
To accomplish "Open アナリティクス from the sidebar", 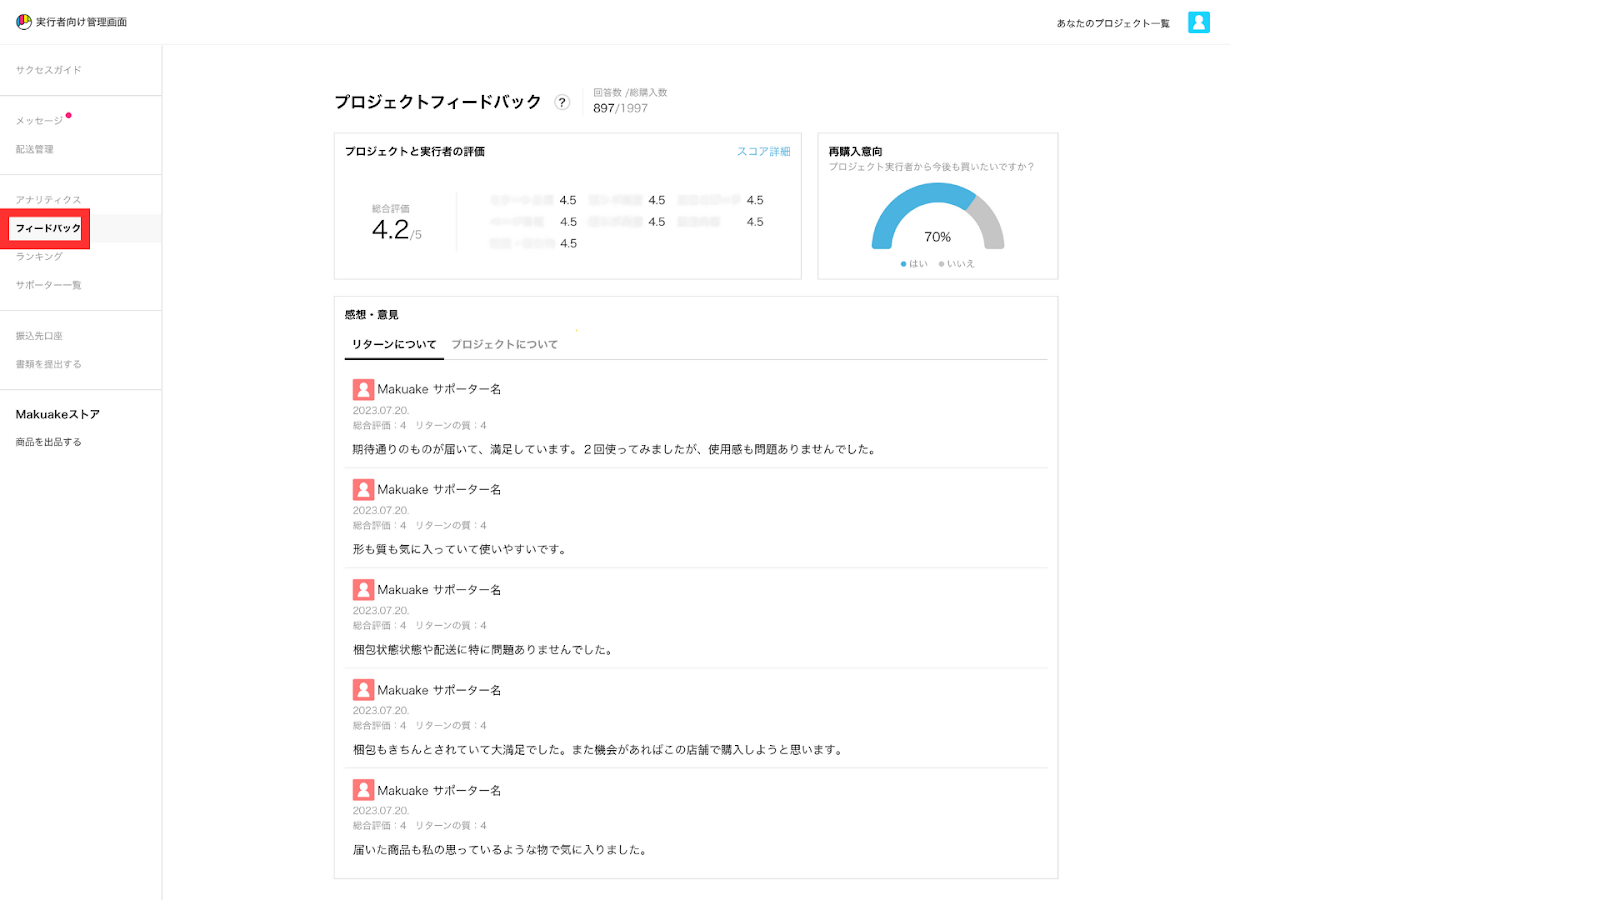I will (x=48, y=200).
